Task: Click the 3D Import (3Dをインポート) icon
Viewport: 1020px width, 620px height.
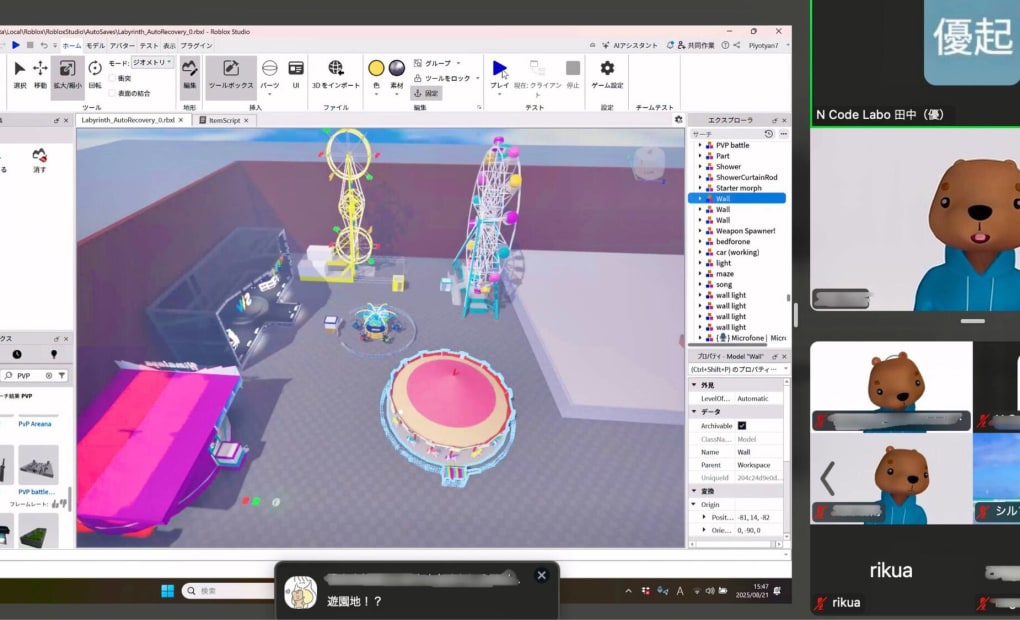Action: [x=336, y=72]
